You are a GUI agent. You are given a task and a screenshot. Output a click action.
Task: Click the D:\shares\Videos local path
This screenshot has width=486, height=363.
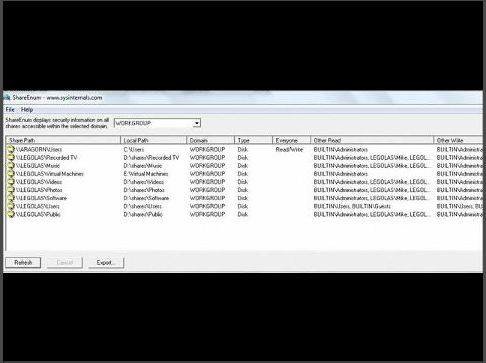point(144,182)
